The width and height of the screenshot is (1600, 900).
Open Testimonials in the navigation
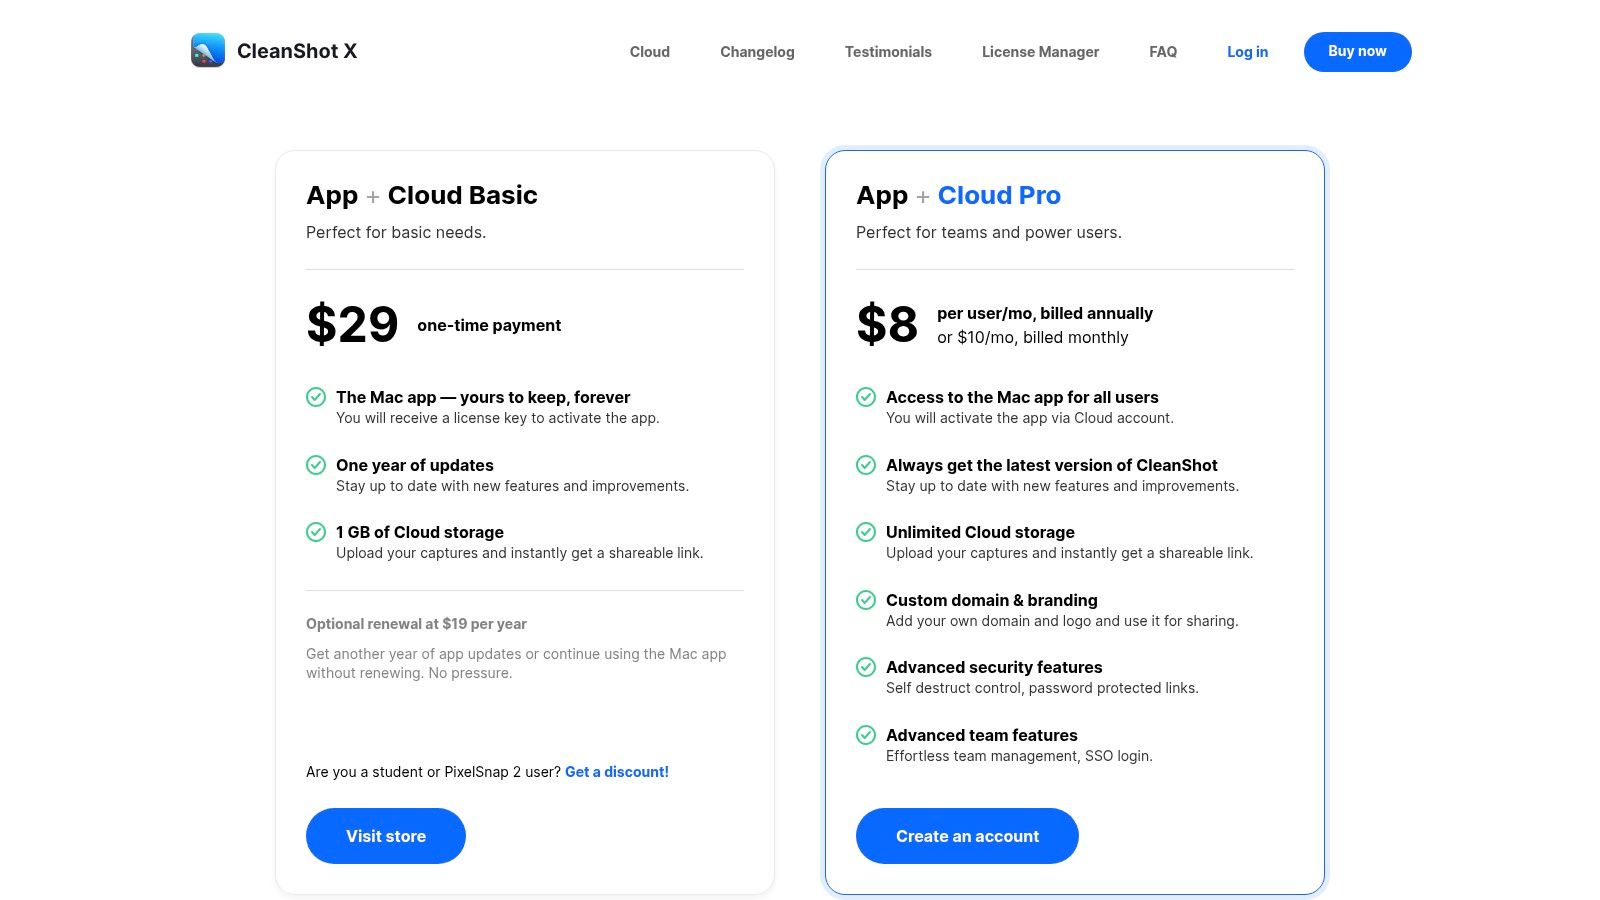click(x=888, y=52)
